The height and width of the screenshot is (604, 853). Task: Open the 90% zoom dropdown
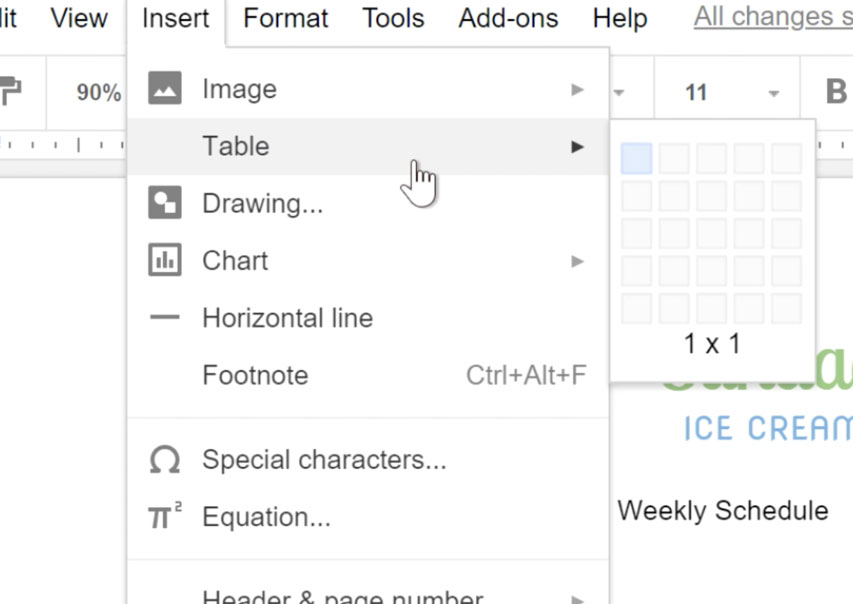[97, 92]
